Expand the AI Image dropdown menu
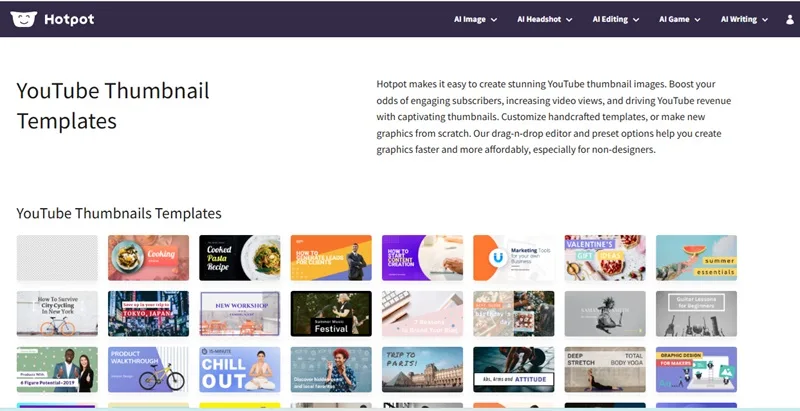This screenshot has width=800, height=411. (x=476, y=19)
